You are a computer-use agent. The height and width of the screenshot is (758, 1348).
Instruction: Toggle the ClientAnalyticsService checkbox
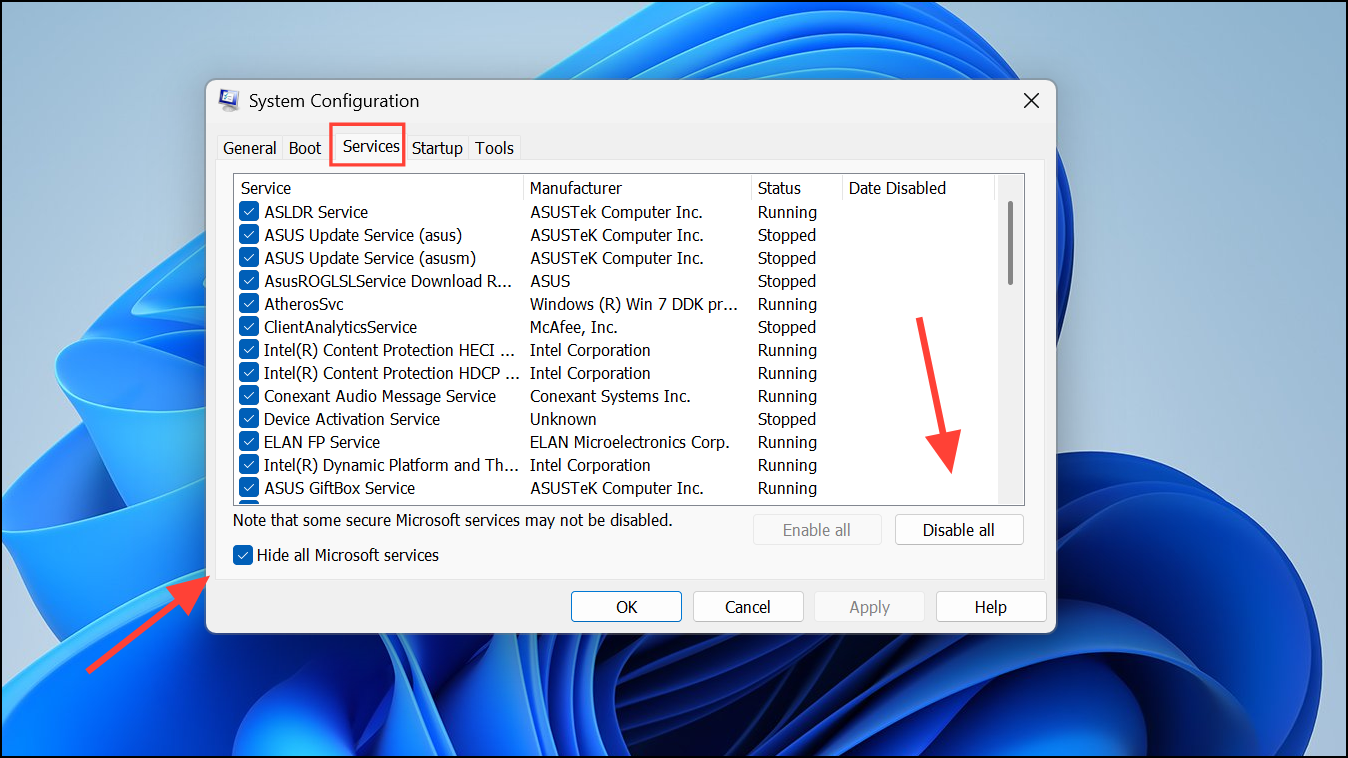click(x=248, y=326)
